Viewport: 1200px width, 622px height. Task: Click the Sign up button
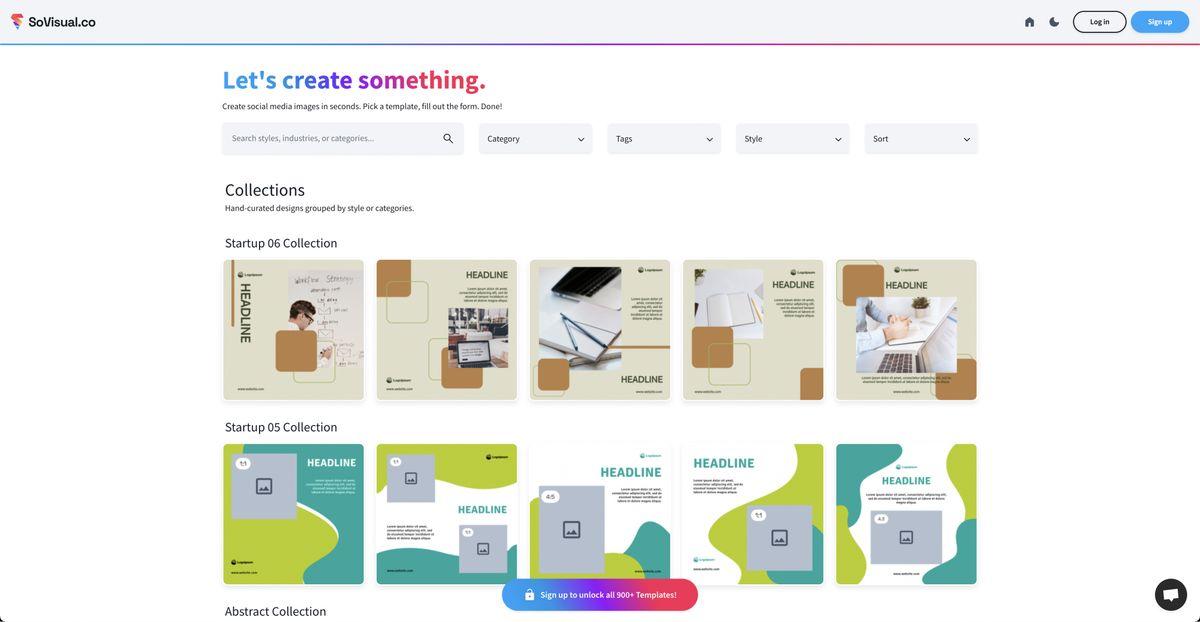pos(1159,22)
